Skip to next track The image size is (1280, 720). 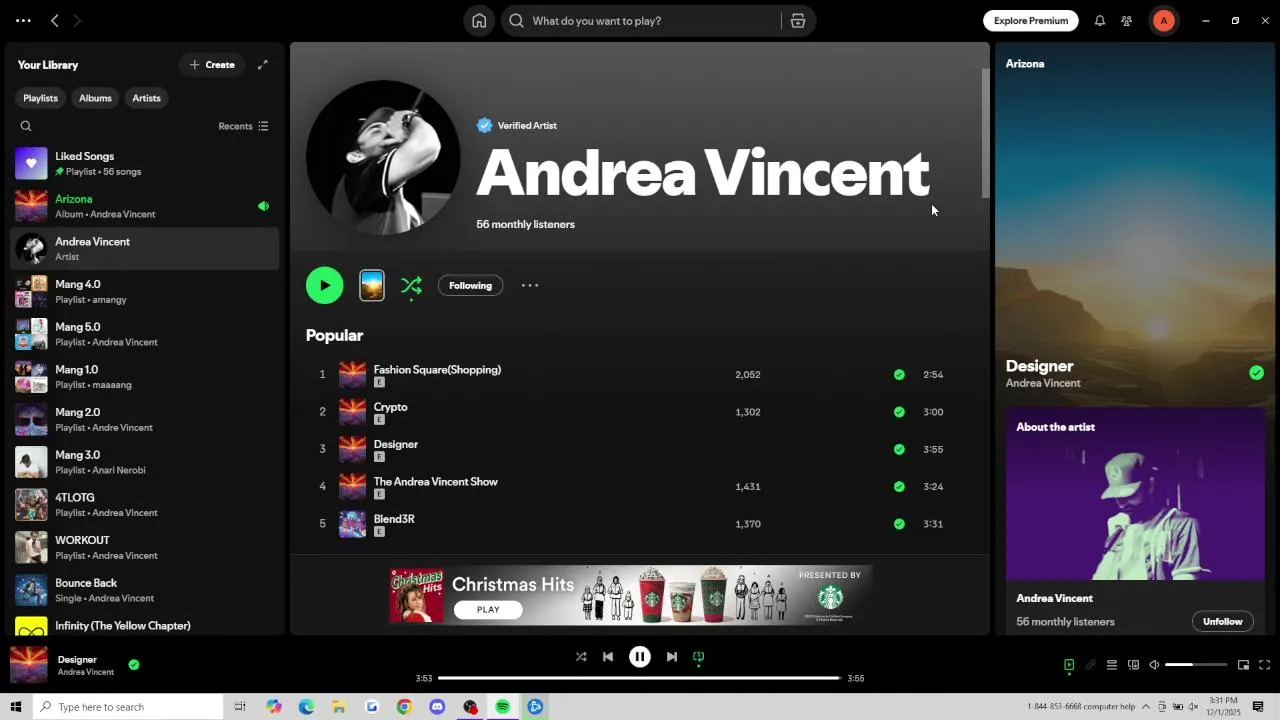click(672, 657)
